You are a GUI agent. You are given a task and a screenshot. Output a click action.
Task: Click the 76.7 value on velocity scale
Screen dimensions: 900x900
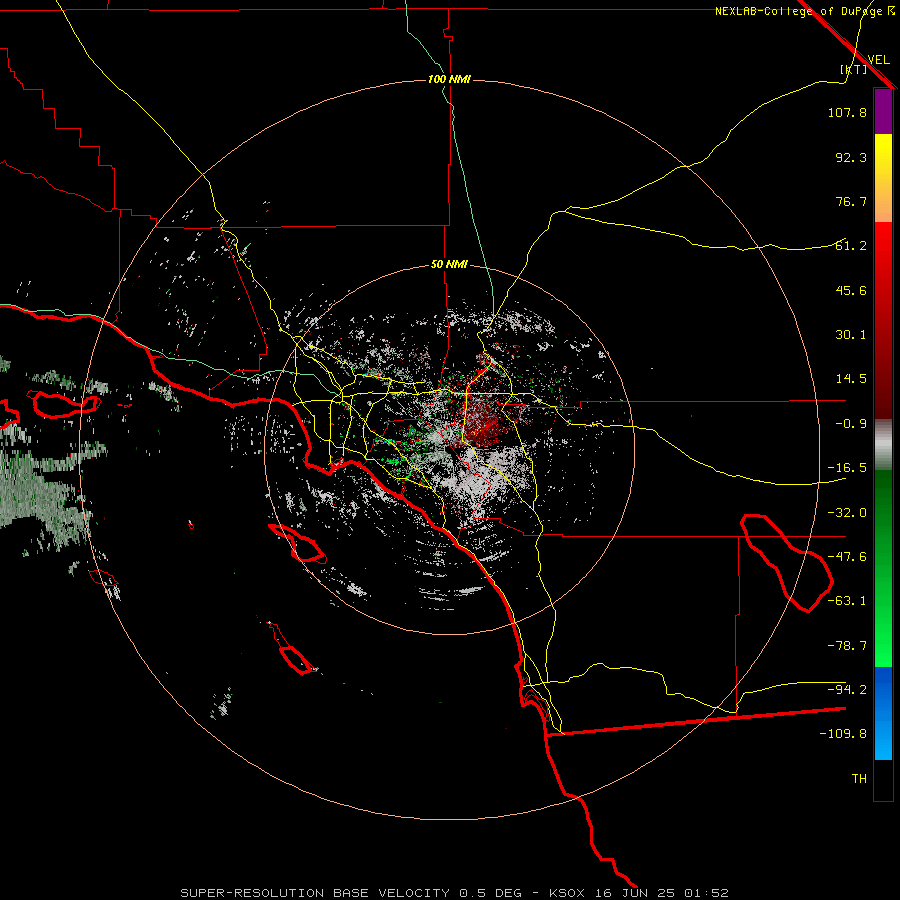point(851,201)
